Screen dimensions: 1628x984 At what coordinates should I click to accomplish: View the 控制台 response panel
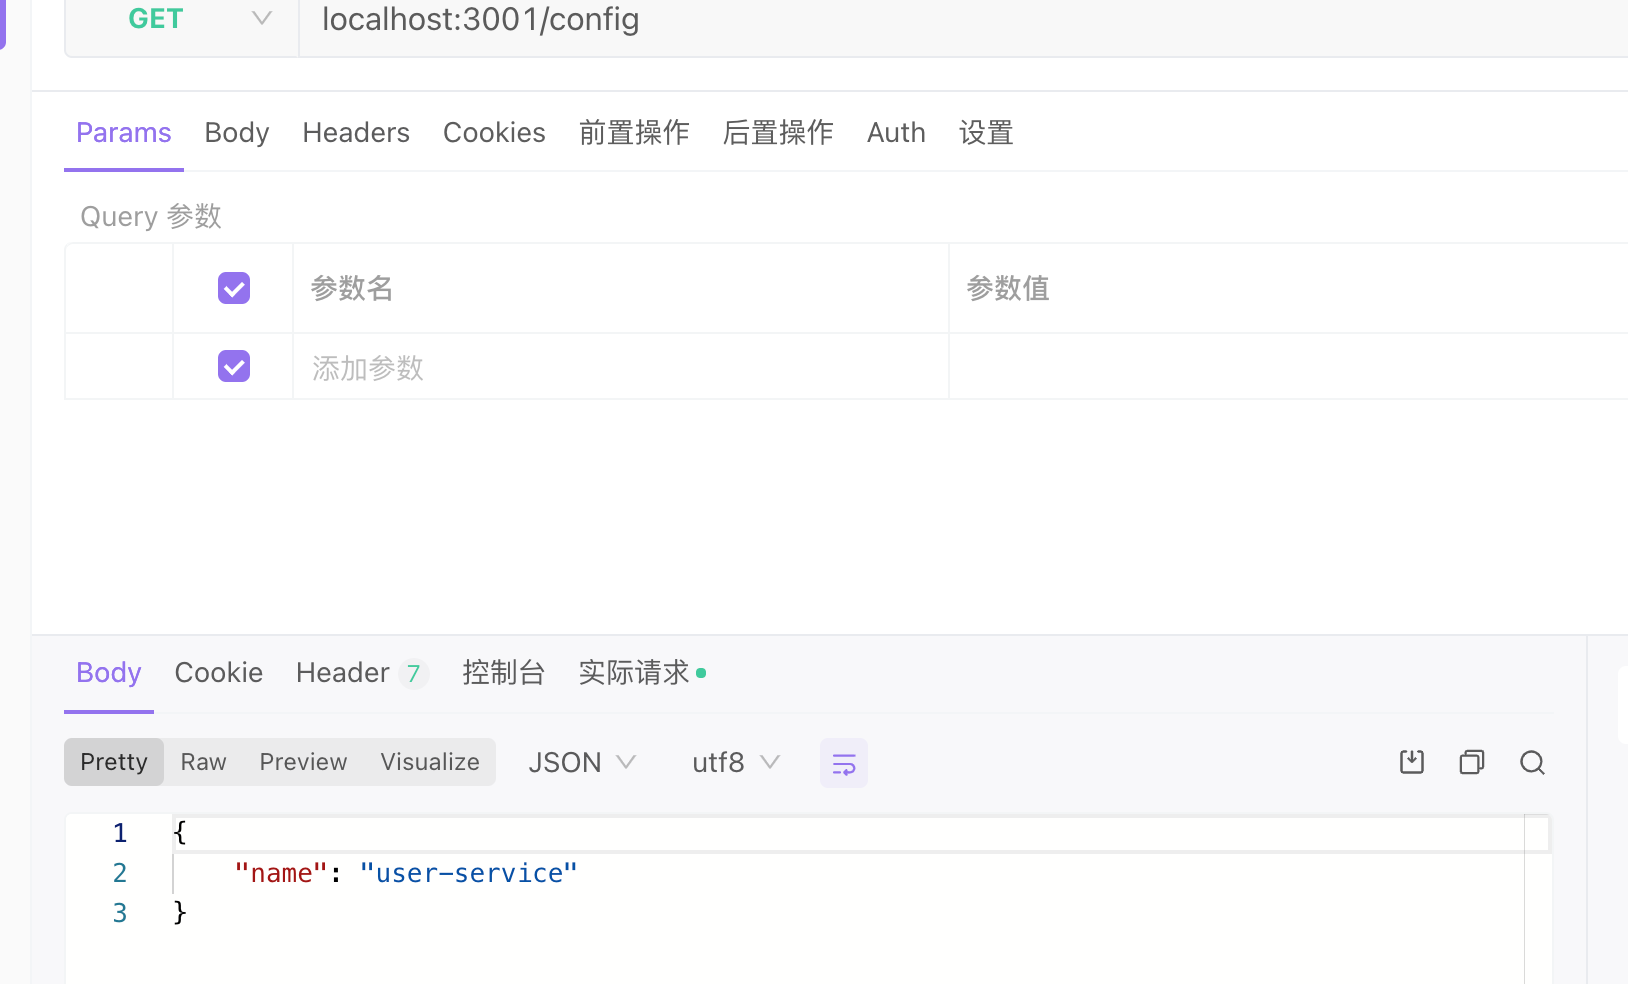(504, 672)
